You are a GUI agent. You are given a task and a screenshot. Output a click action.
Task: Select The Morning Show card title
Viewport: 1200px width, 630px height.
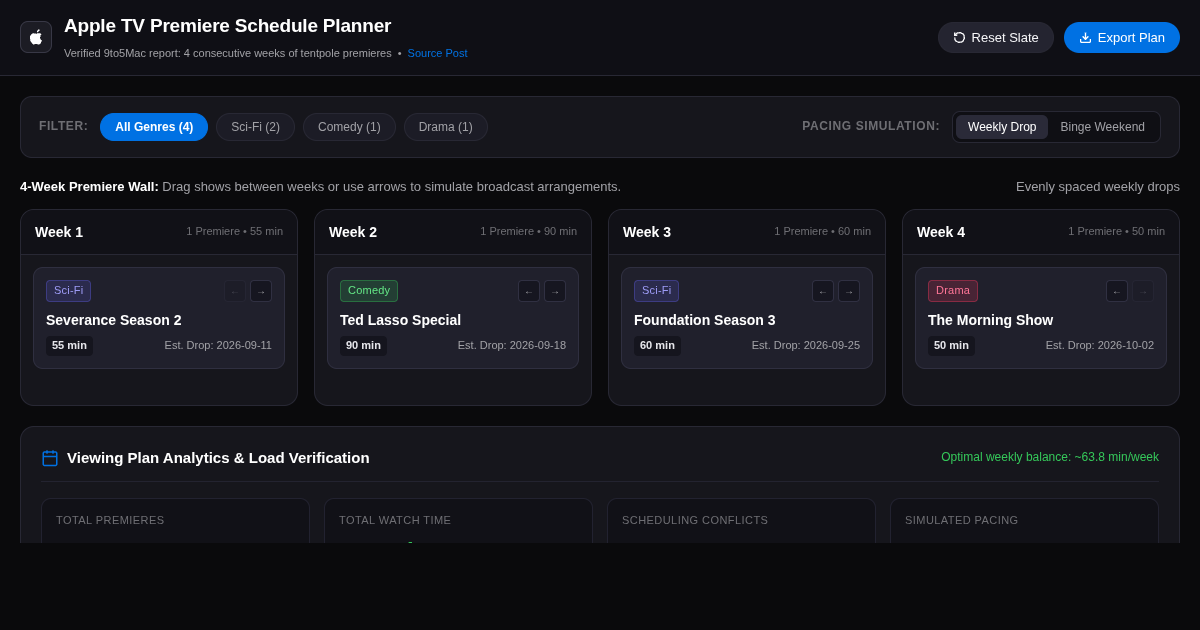[x=990, y=320]
